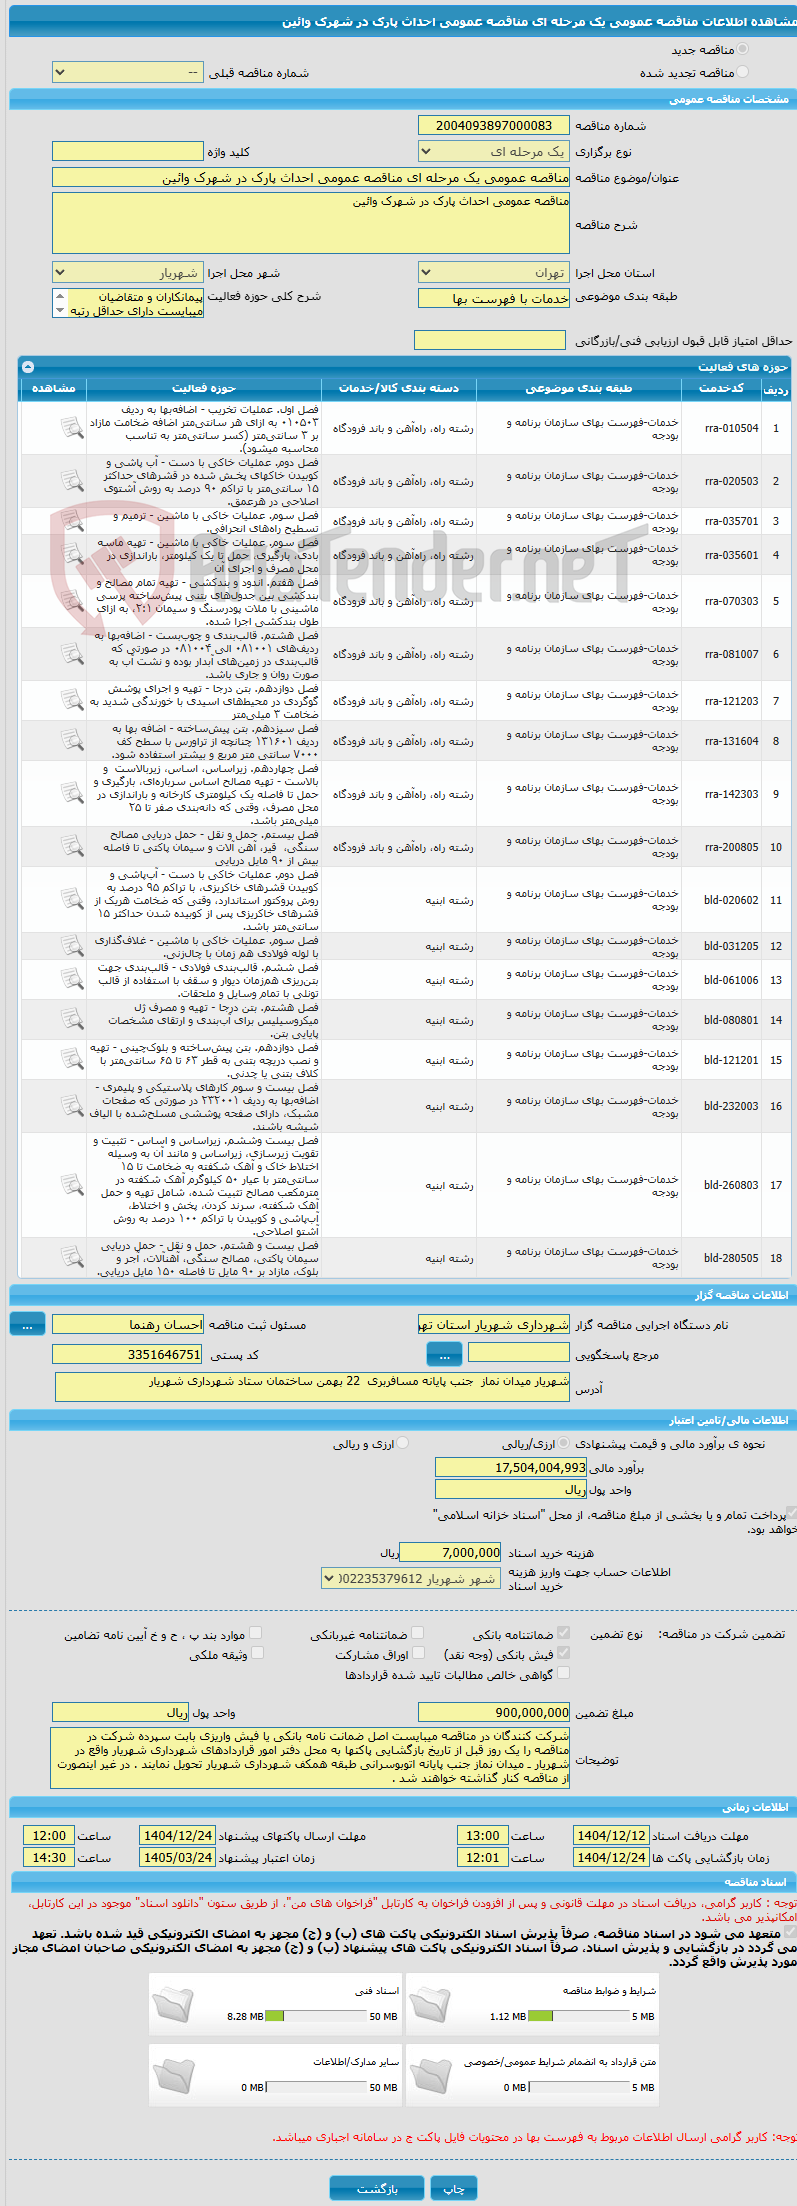Click ellipsis button next to مرجع پاسخگویی

coord(444,1354)
